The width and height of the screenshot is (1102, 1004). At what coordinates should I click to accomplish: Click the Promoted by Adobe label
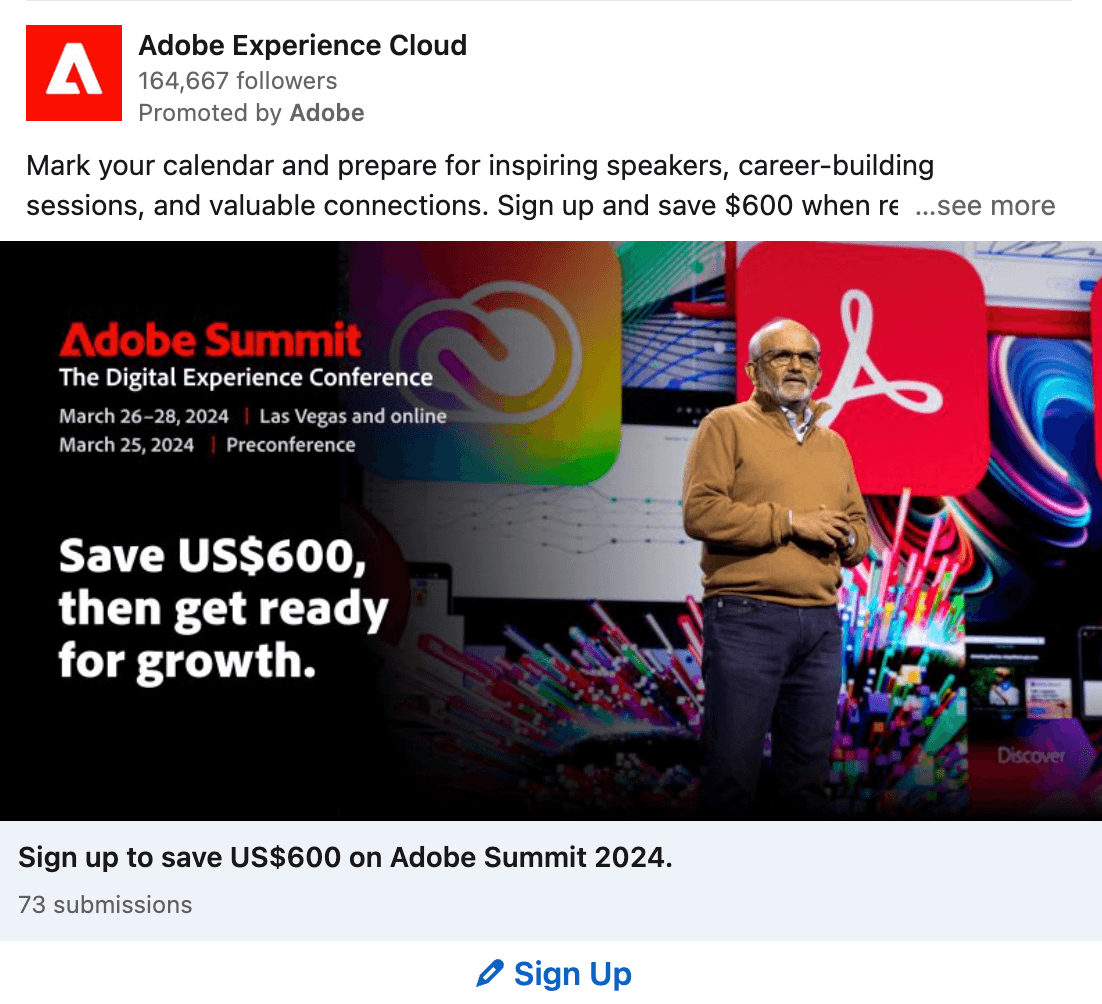coord(251,112)
